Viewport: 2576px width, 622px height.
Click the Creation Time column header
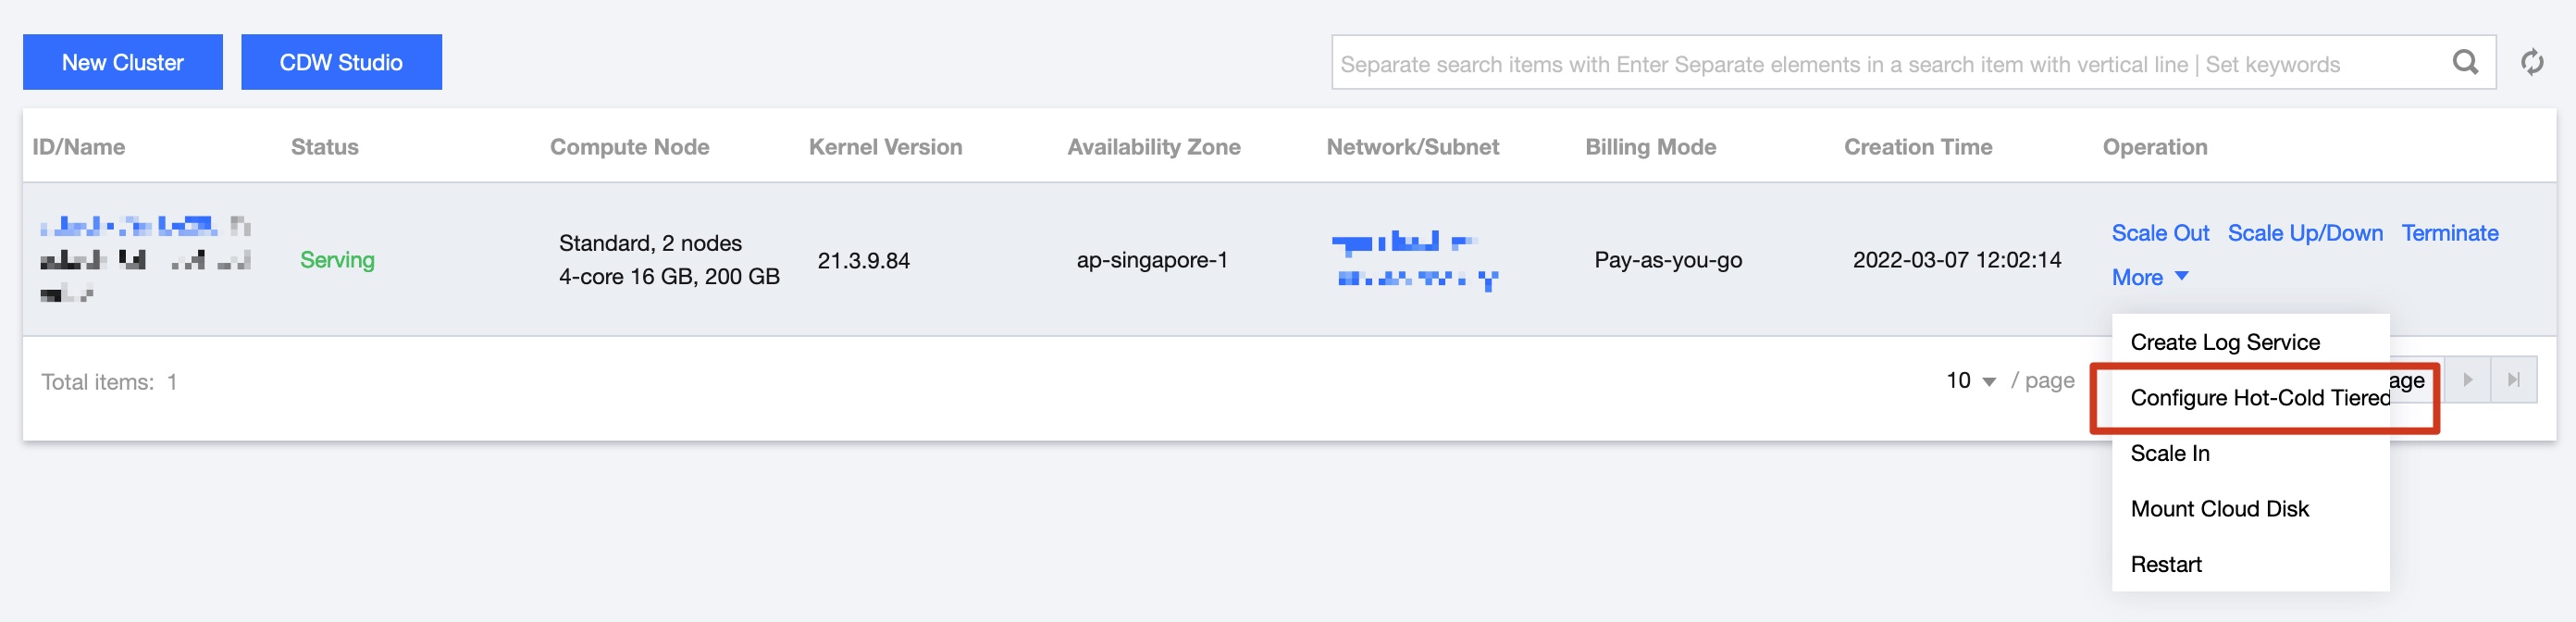(1917, 147)
